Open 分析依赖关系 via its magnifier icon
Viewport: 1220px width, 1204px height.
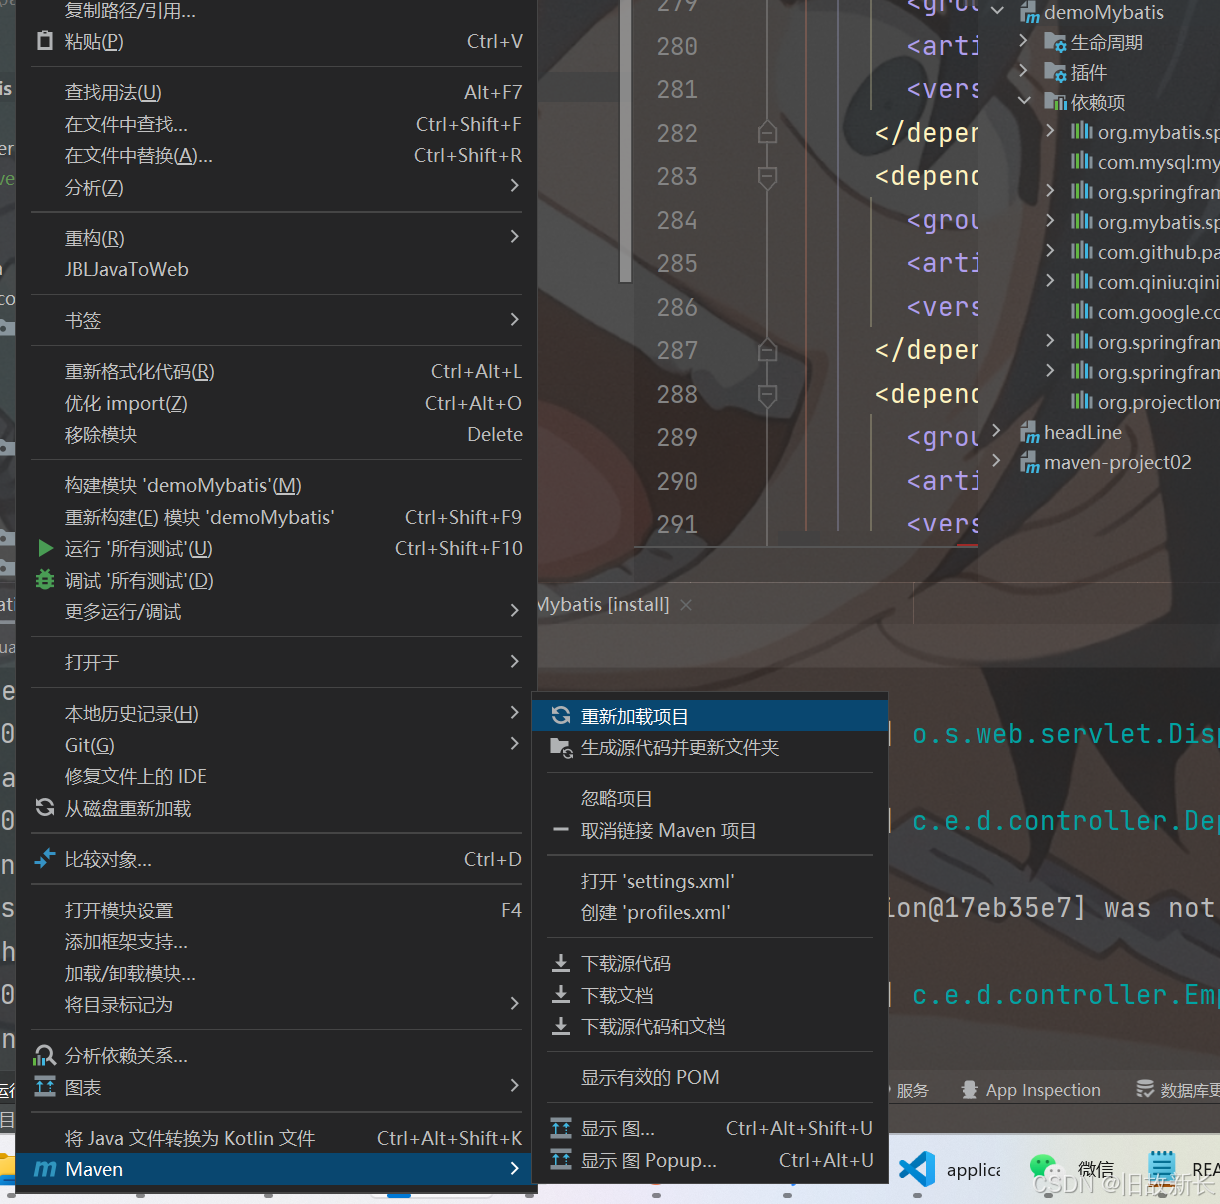[44, 1054]
